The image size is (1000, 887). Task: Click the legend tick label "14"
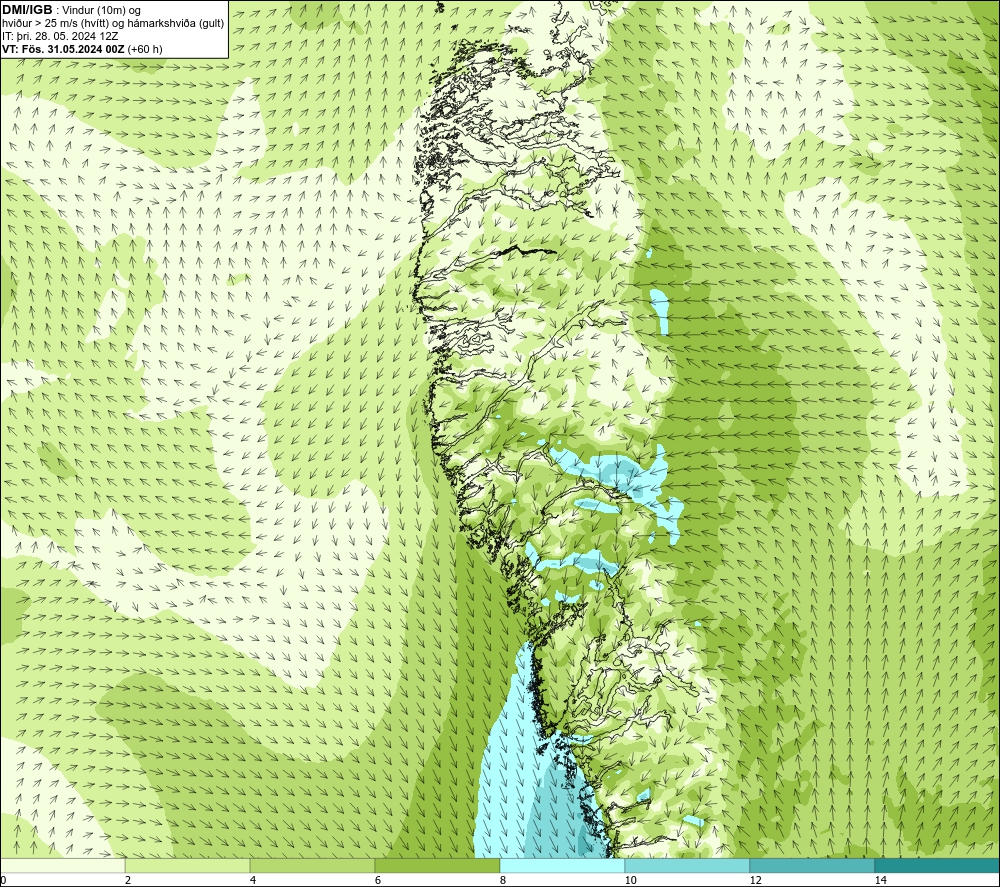point(881,880)
